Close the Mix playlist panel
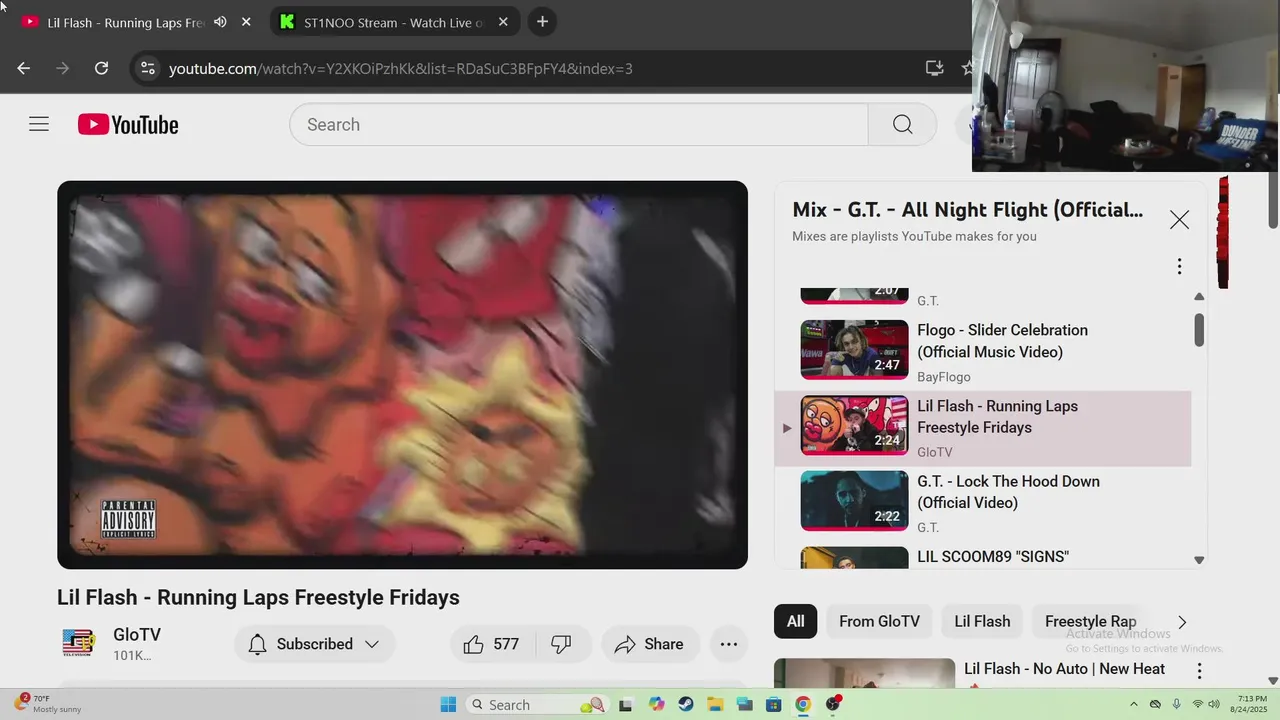 1179,220
